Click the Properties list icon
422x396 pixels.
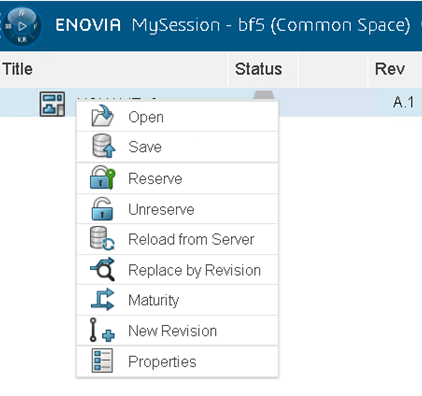coord(102,360)
